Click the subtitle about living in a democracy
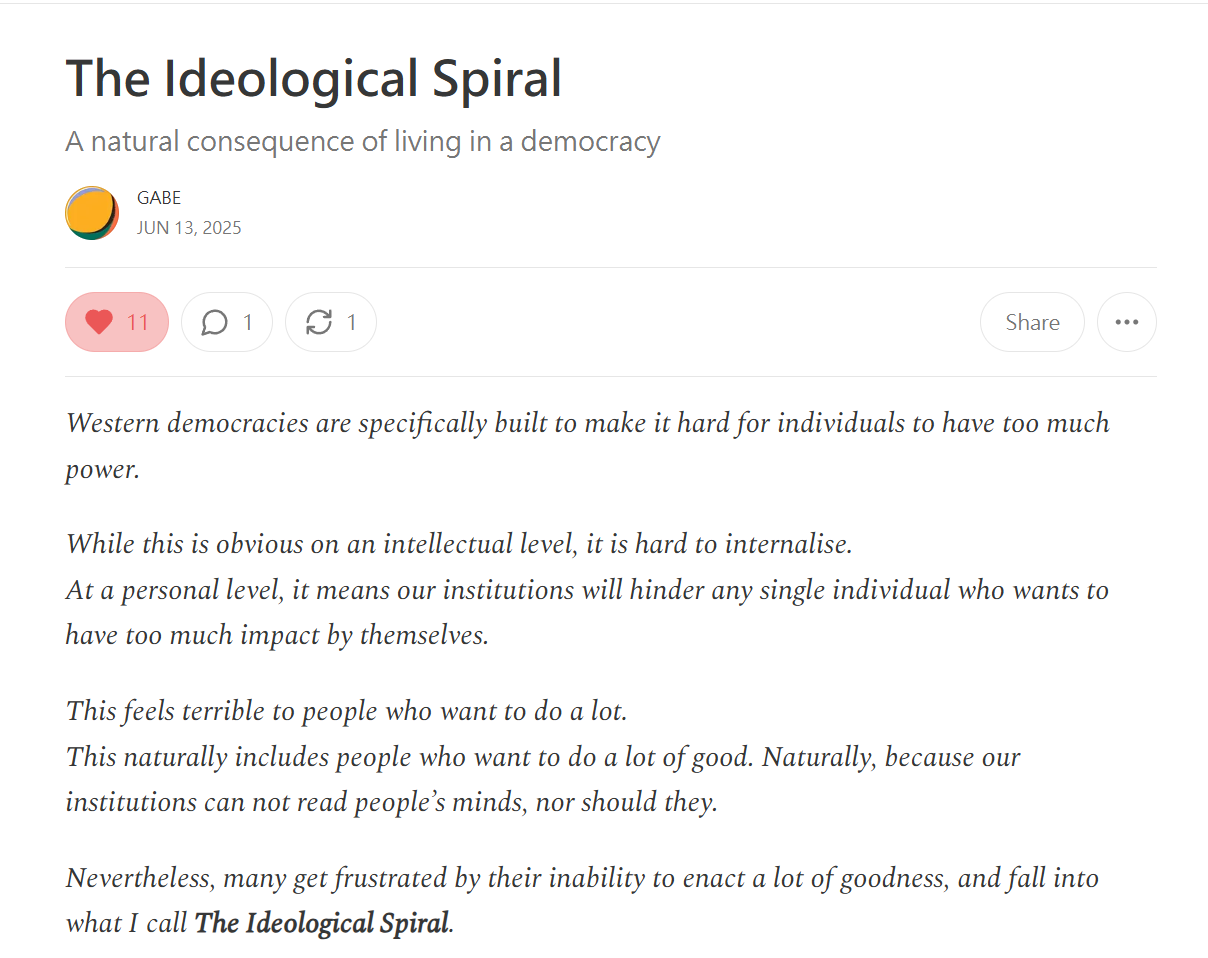The width and height of the screenshot is (1208, 958). click(363, 141)
